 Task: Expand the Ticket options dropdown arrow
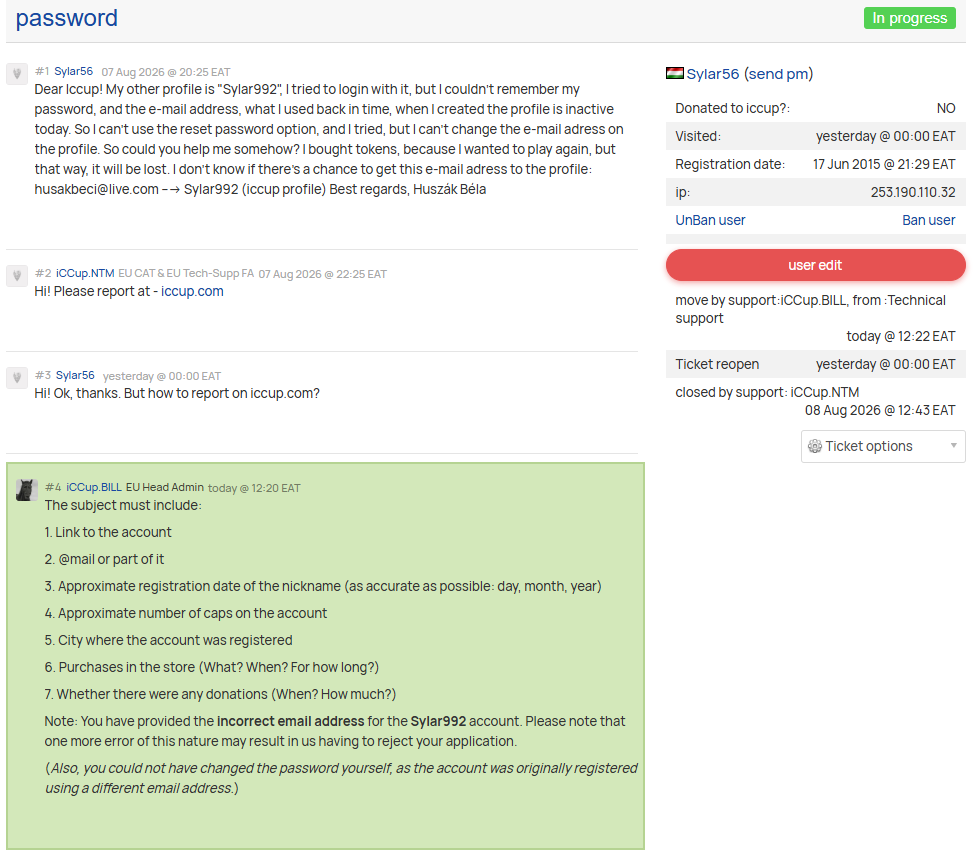[954, 445]
